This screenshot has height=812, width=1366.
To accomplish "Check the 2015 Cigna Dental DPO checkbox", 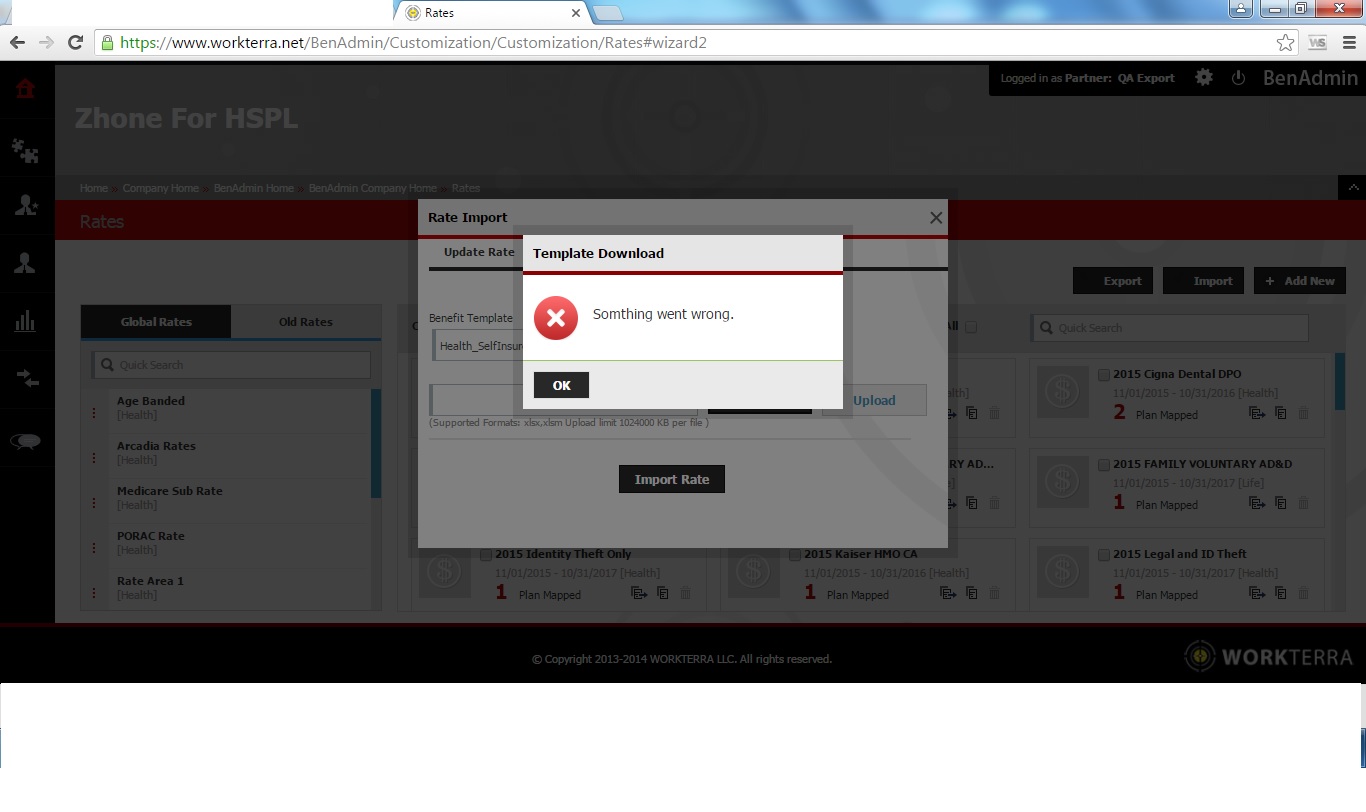I will click(x=1104, y=375).
